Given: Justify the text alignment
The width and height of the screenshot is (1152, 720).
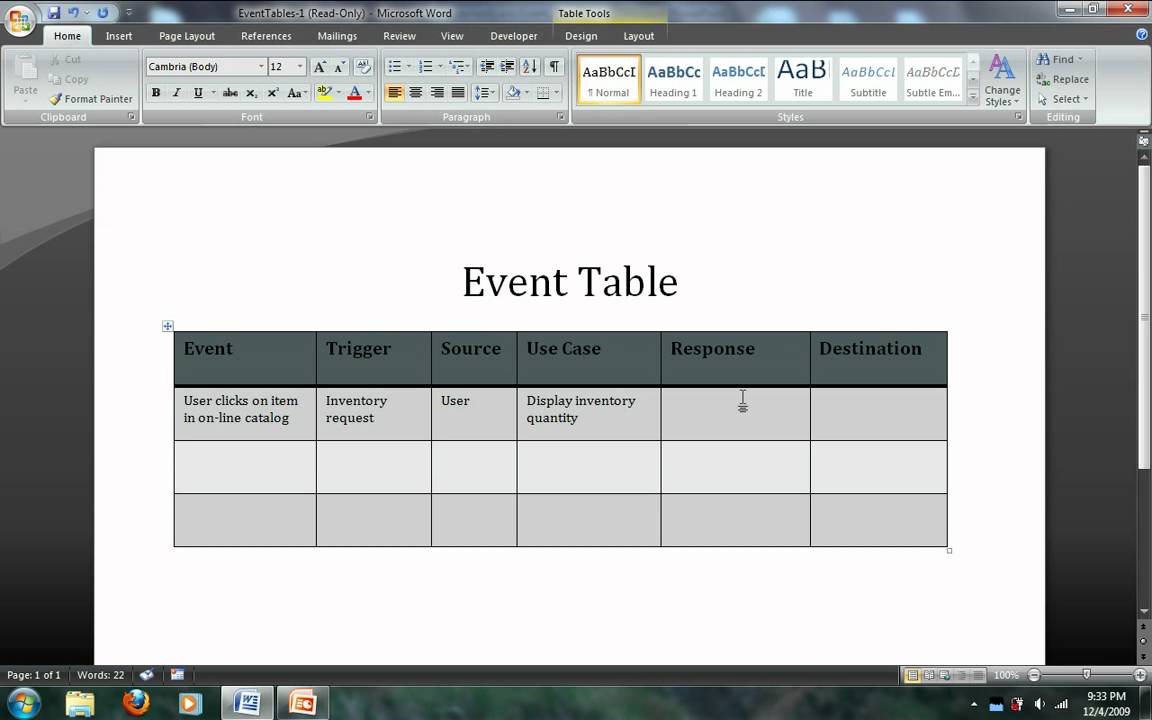Looking at the screenshot, I should point(458,93).
